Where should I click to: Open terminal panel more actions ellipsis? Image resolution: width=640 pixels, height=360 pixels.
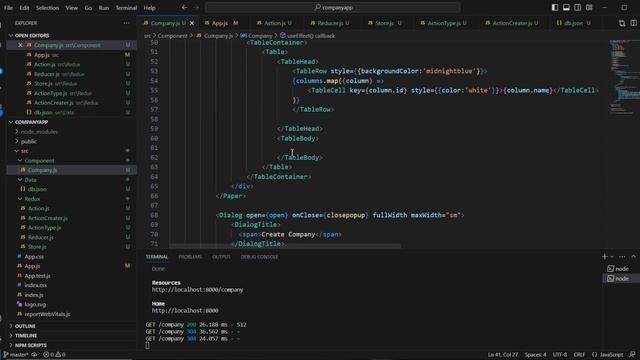click(622, 257)
